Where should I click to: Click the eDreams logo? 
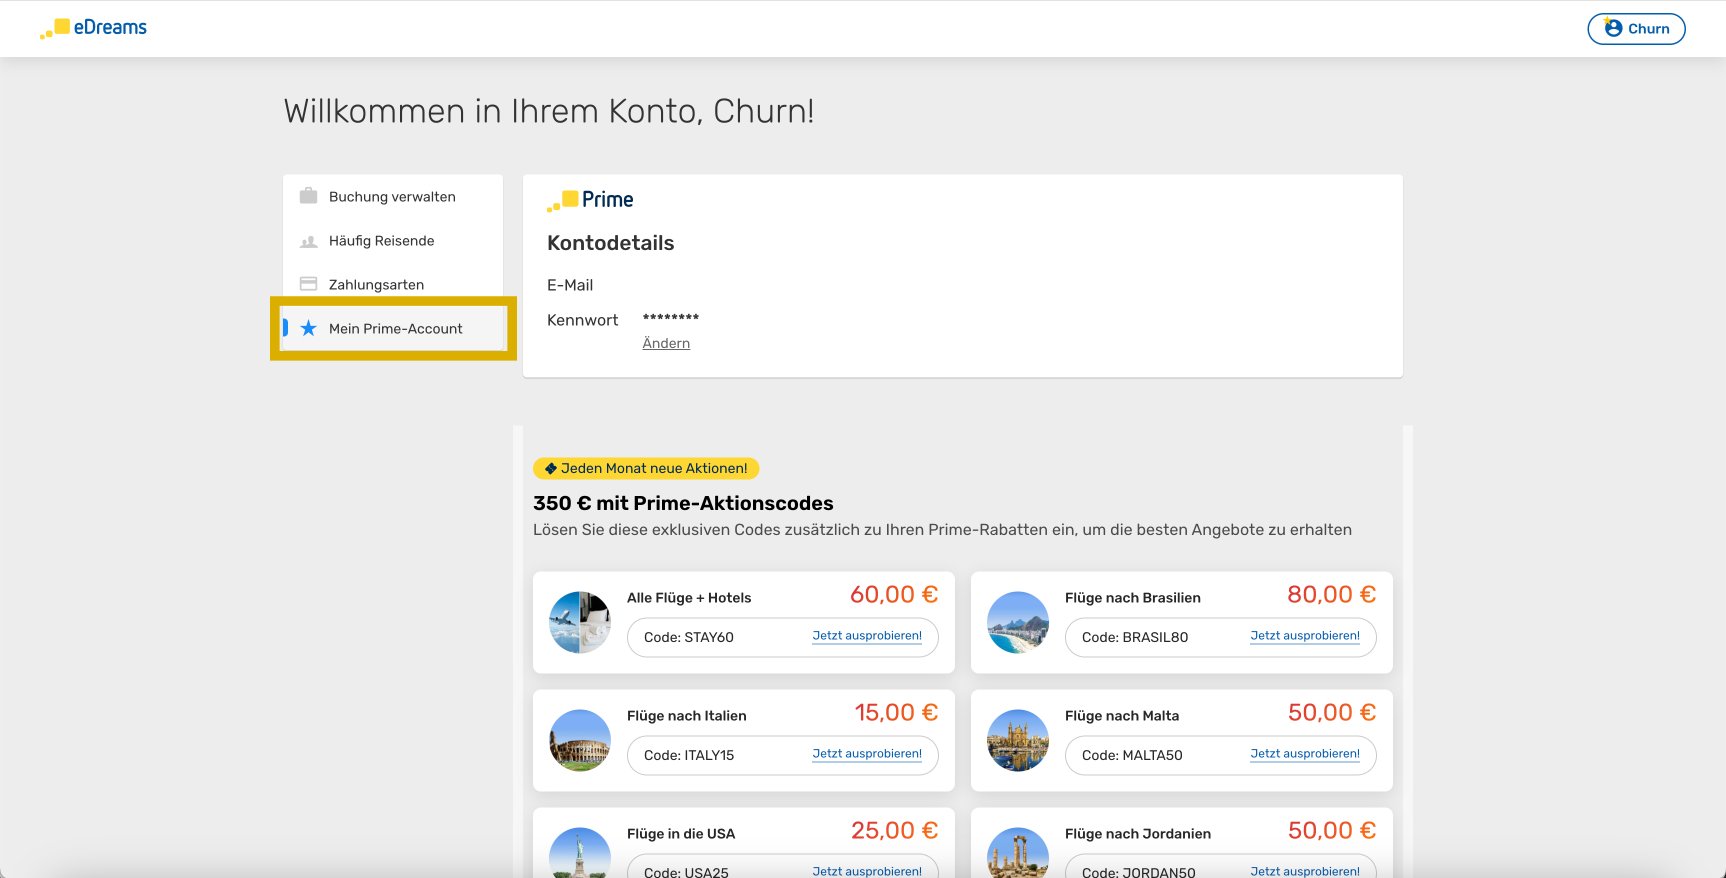point(93,28)
